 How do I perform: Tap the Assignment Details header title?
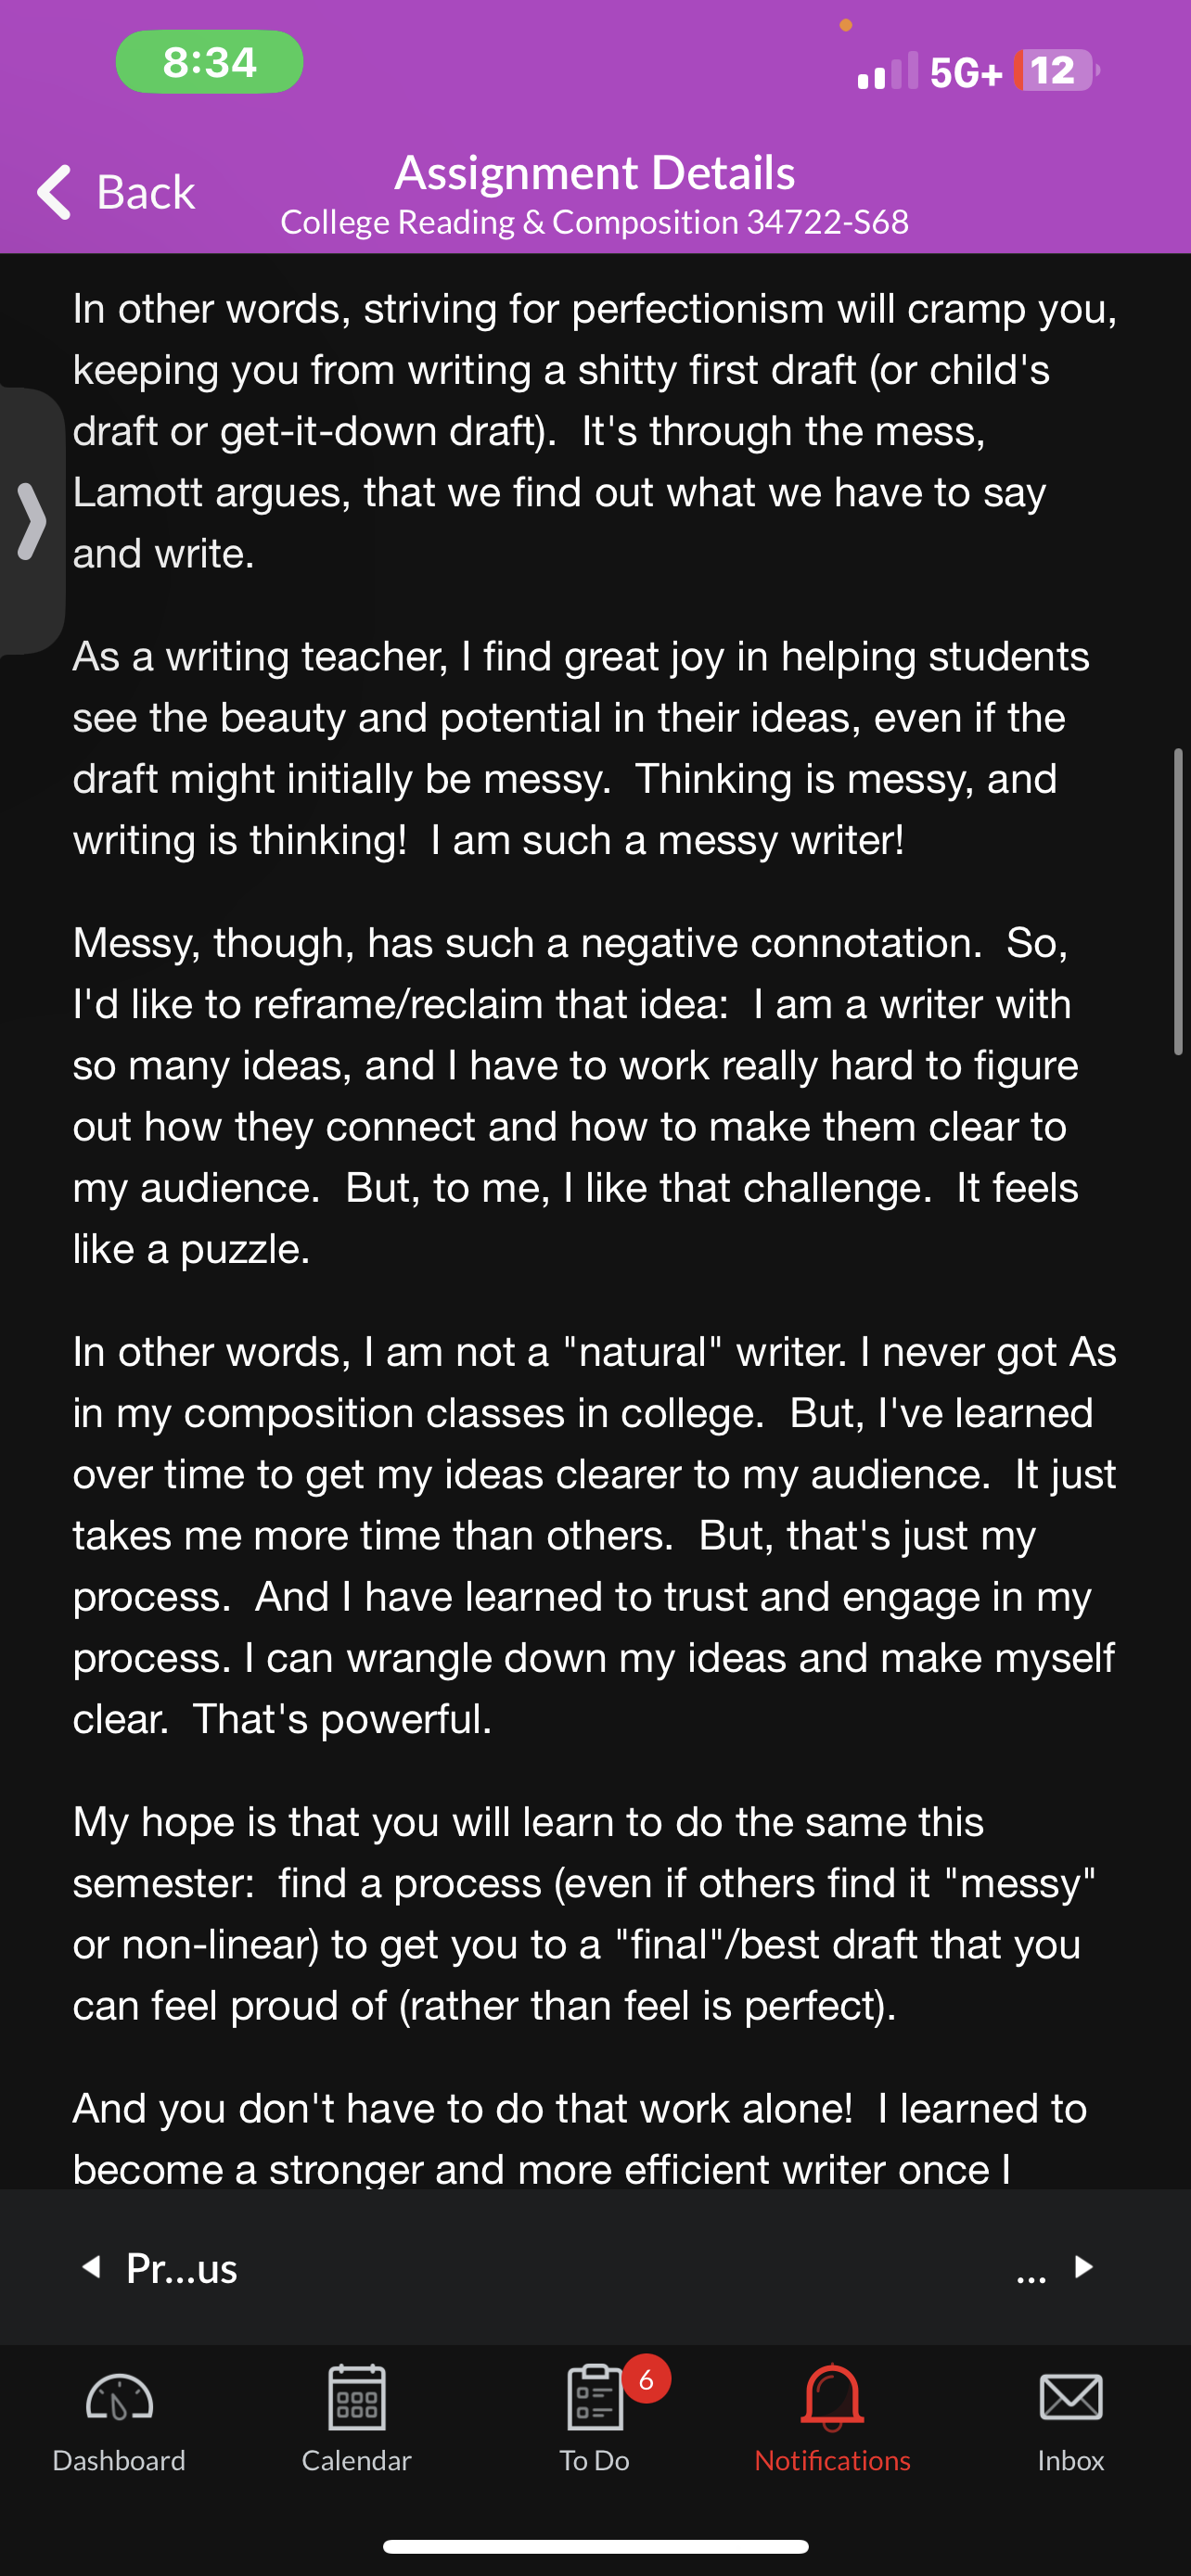point(595,172)
